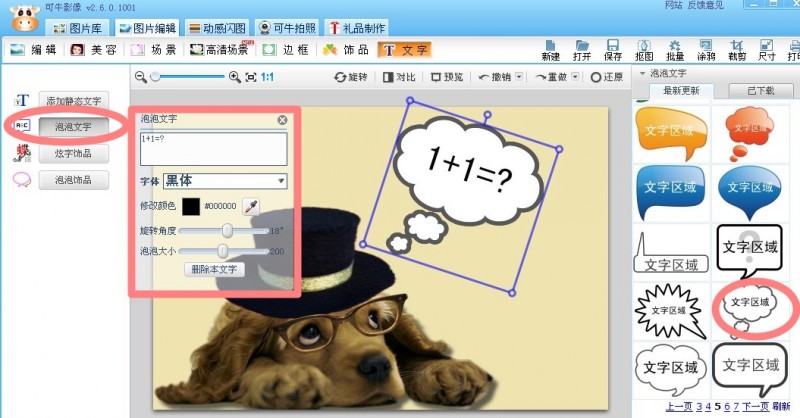Click the 旋转角度 slider handle
This screenshot has width=800, height=418.
(x=227, y=231)
